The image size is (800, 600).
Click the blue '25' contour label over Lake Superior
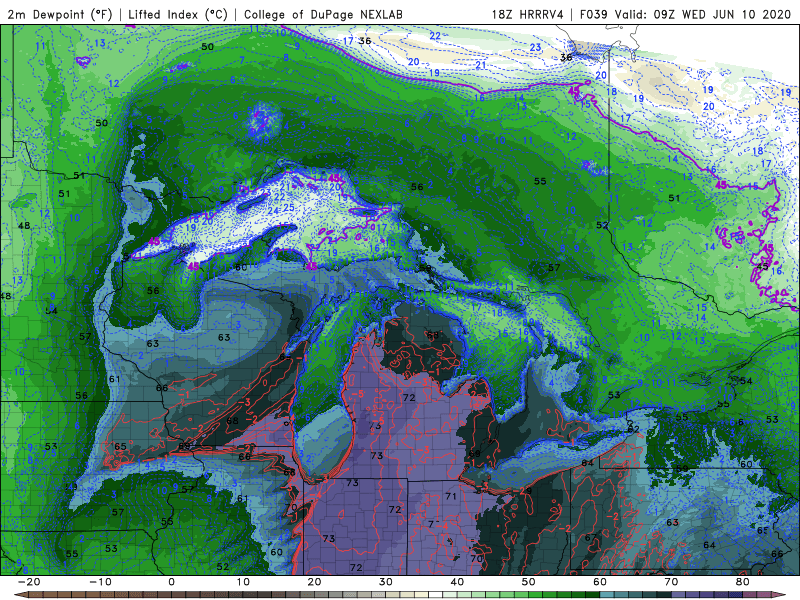[x=289, y=208]
